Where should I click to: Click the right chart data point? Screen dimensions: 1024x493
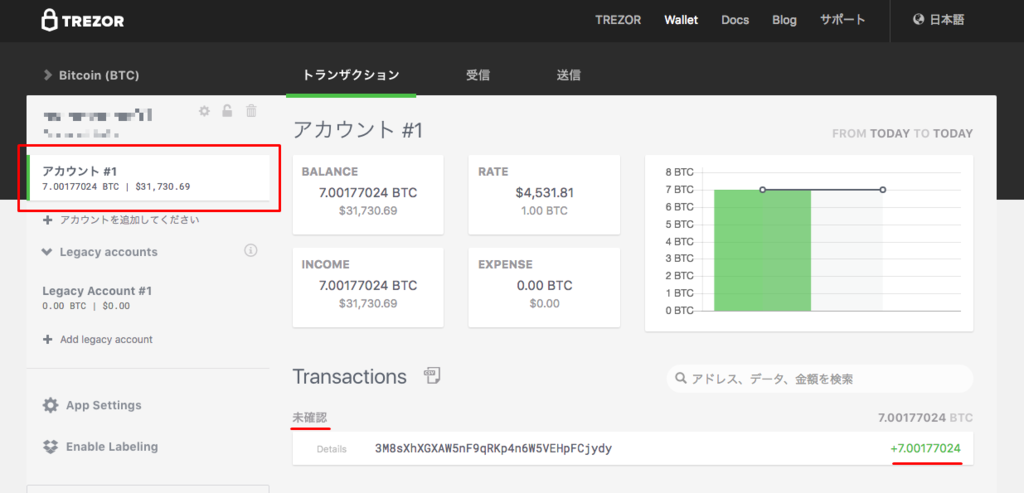882,190
